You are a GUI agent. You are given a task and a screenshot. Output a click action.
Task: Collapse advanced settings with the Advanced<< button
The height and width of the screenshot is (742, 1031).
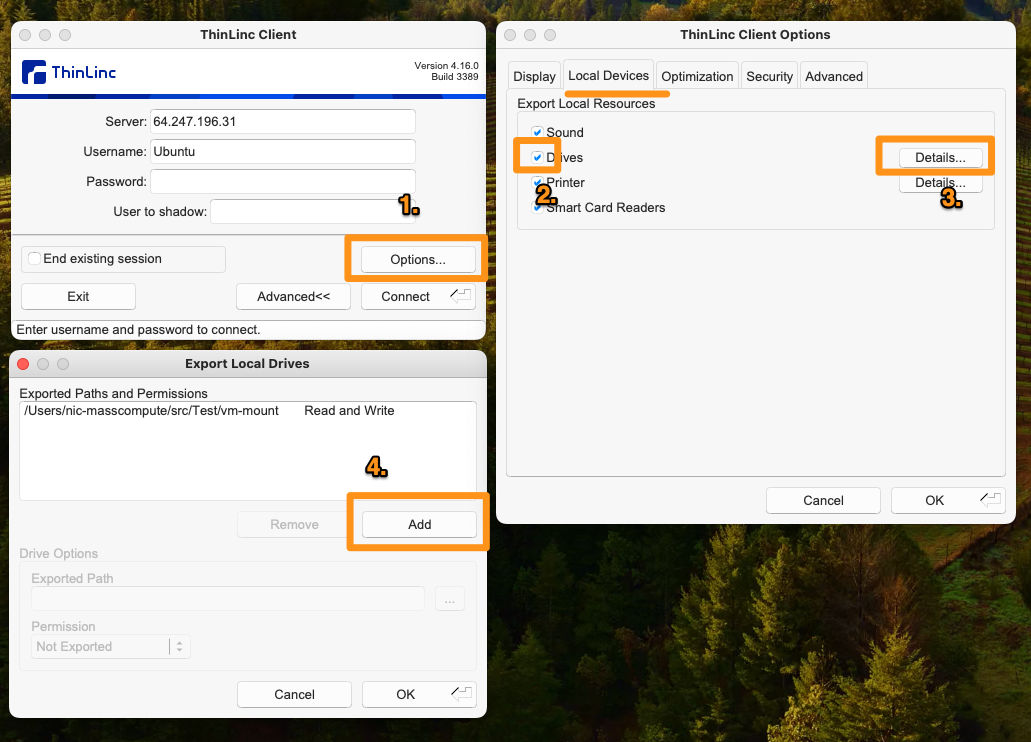(x=293, y=297)
